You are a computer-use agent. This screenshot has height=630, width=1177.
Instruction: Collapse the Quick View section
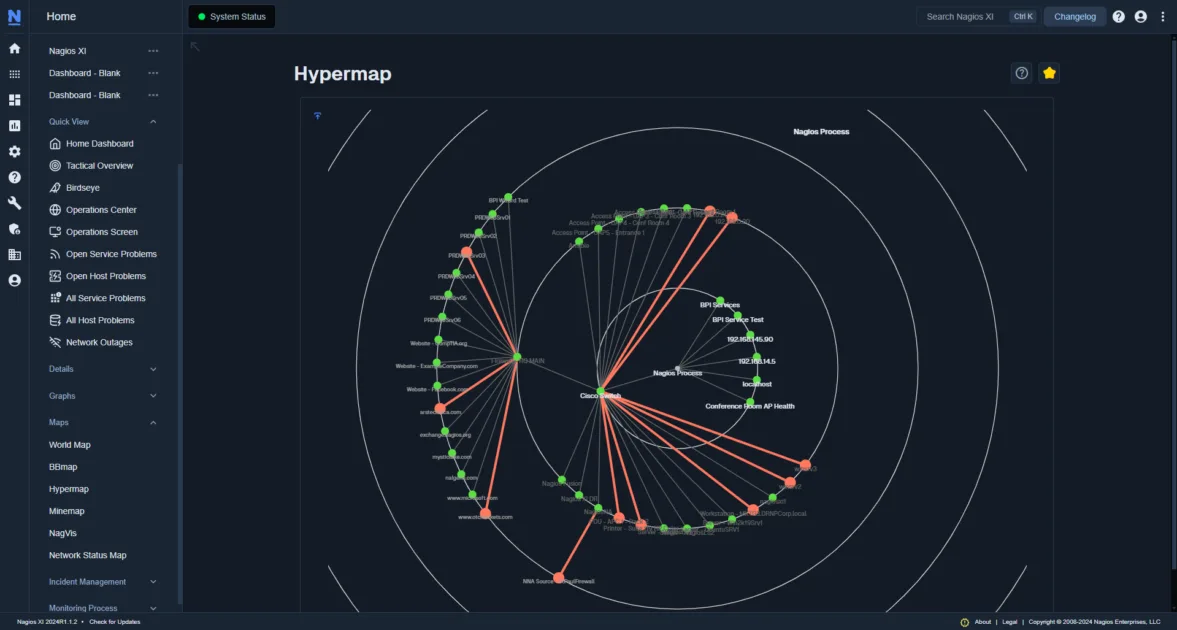[x=152, y=121]
